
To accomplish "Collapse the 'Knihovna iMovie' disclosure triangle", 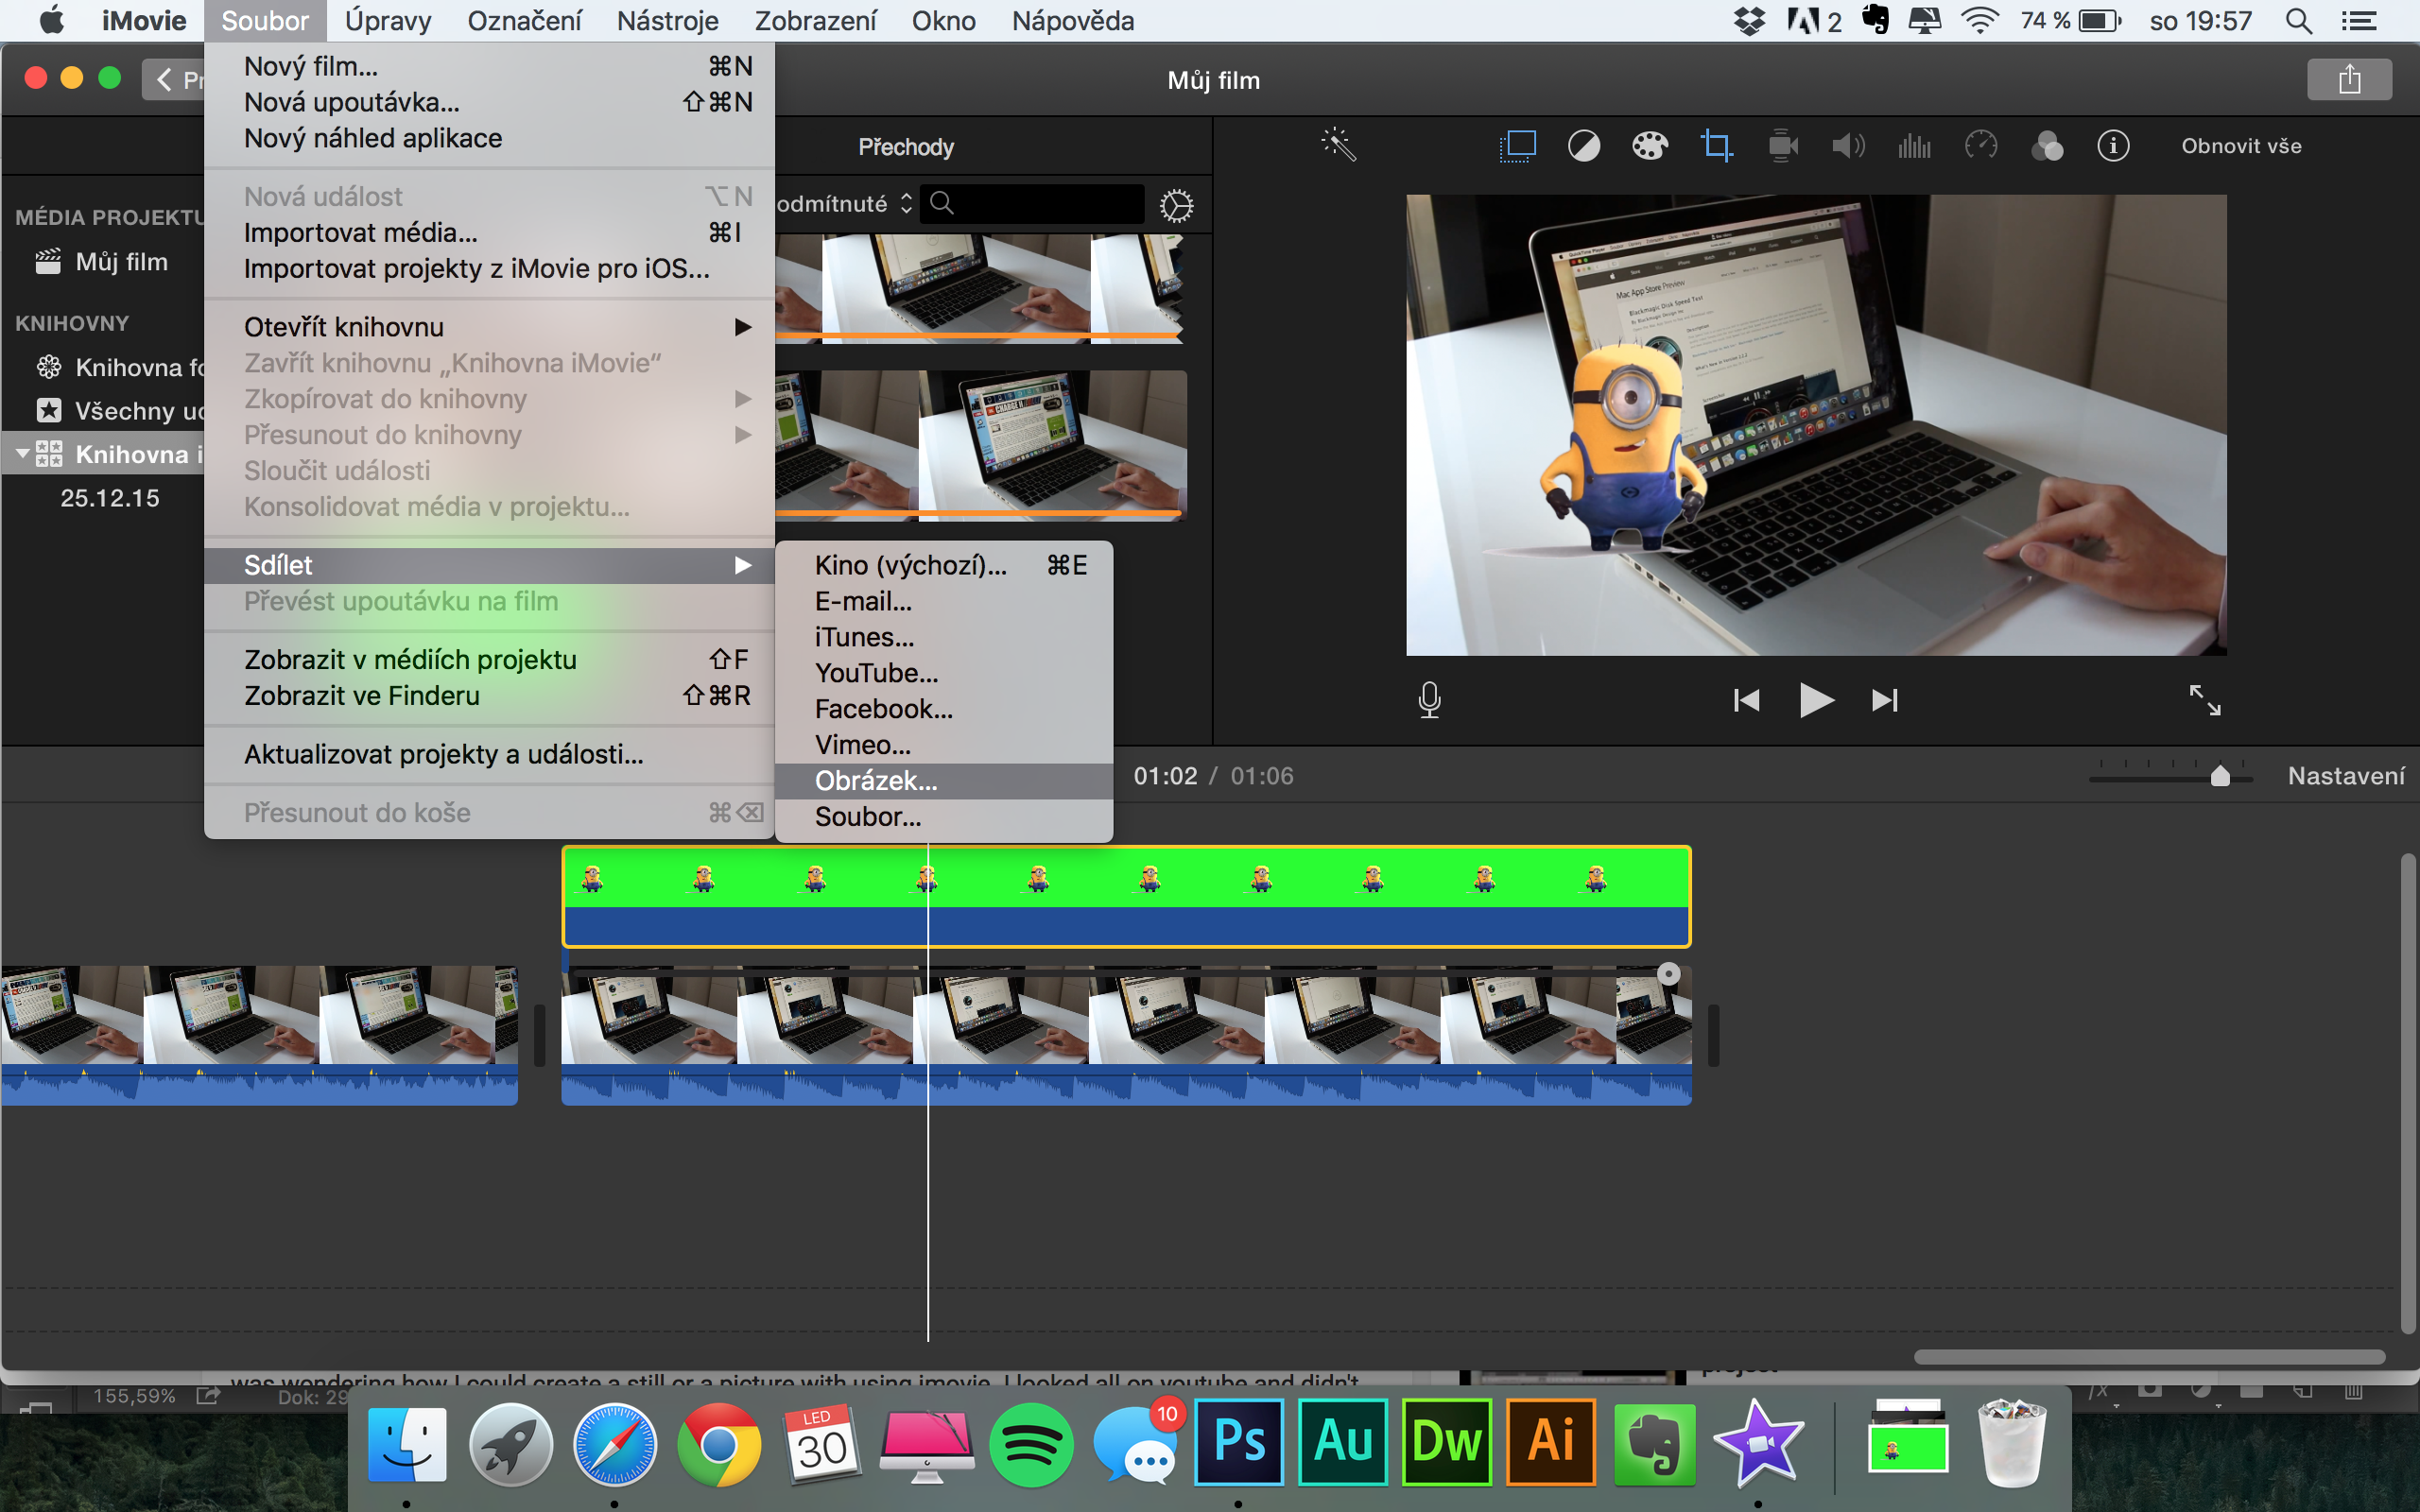I will (x=22, y=453).
